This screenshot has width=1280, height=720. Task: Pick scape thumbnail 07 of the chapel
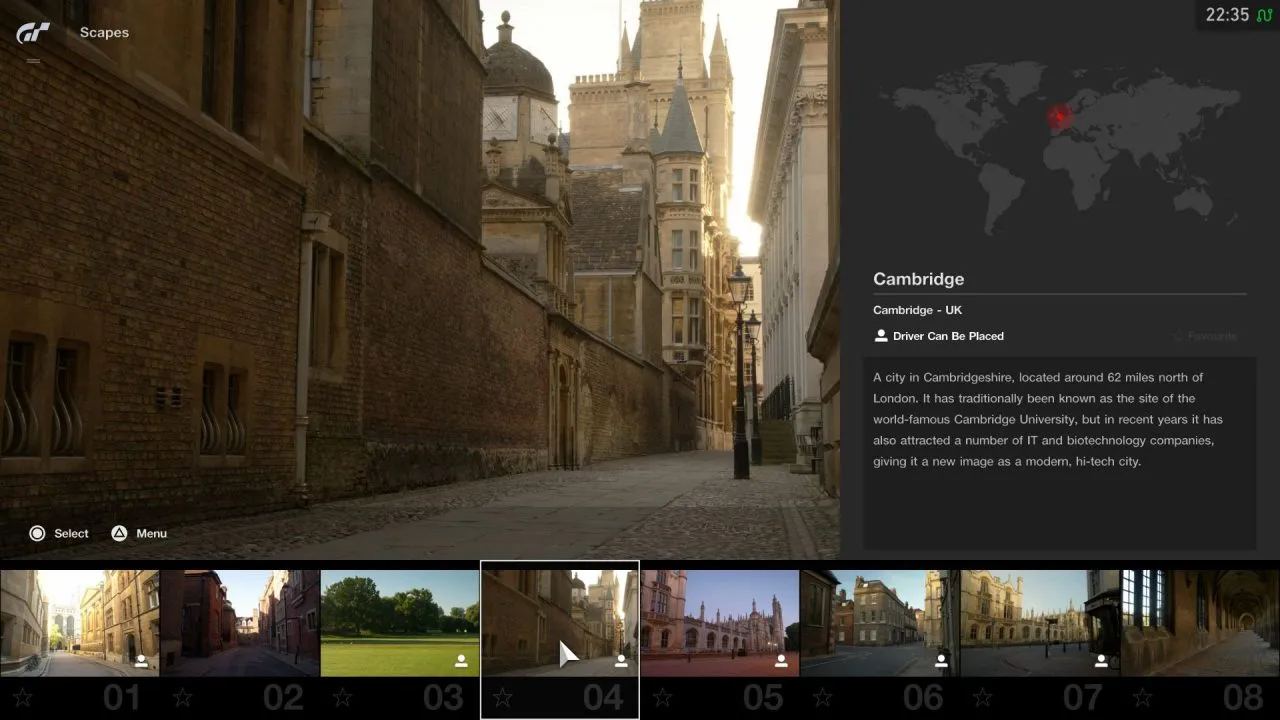1040,622
